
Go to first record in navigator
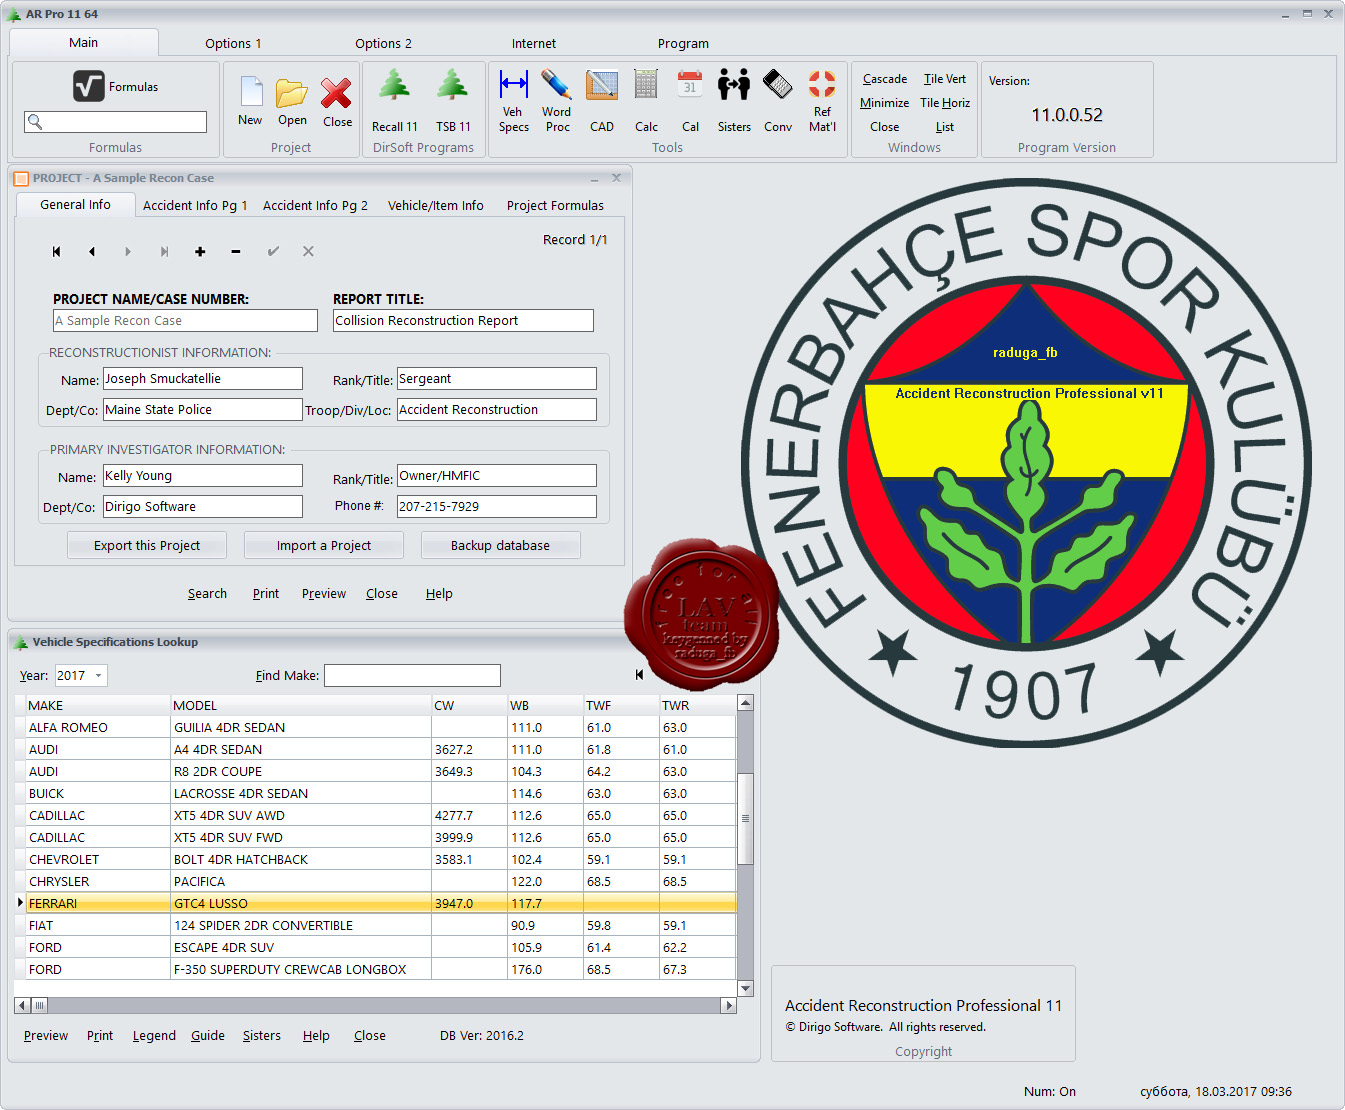click(x=57, y=252)
